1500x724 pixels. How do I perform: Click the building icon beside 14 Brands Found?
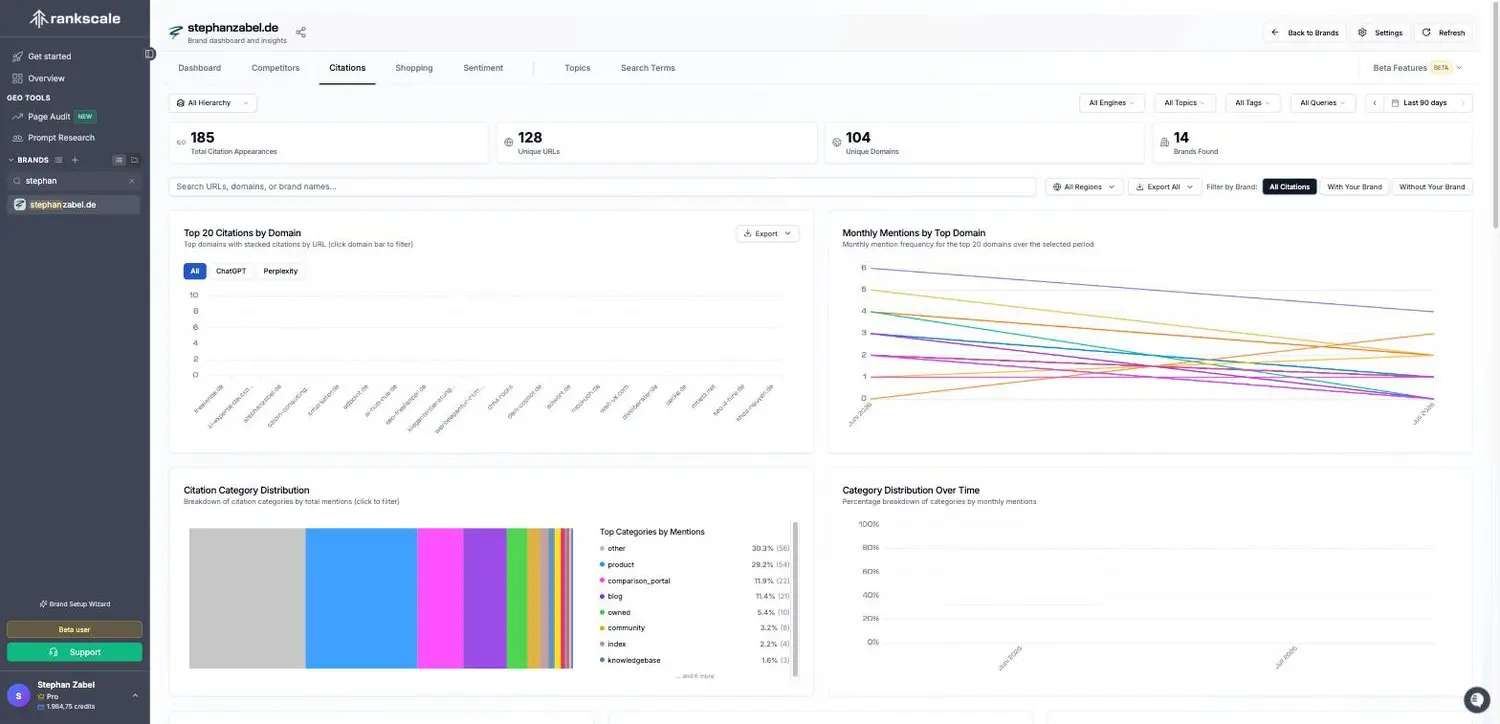point(1165,143)
